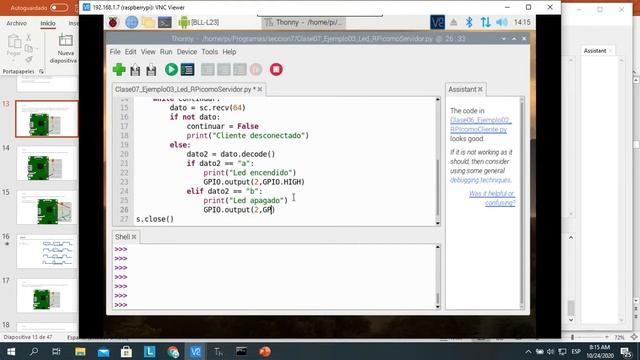Click the Debug current script icon
This screenshot has height=360, width=640.
(x=187, y=69)
